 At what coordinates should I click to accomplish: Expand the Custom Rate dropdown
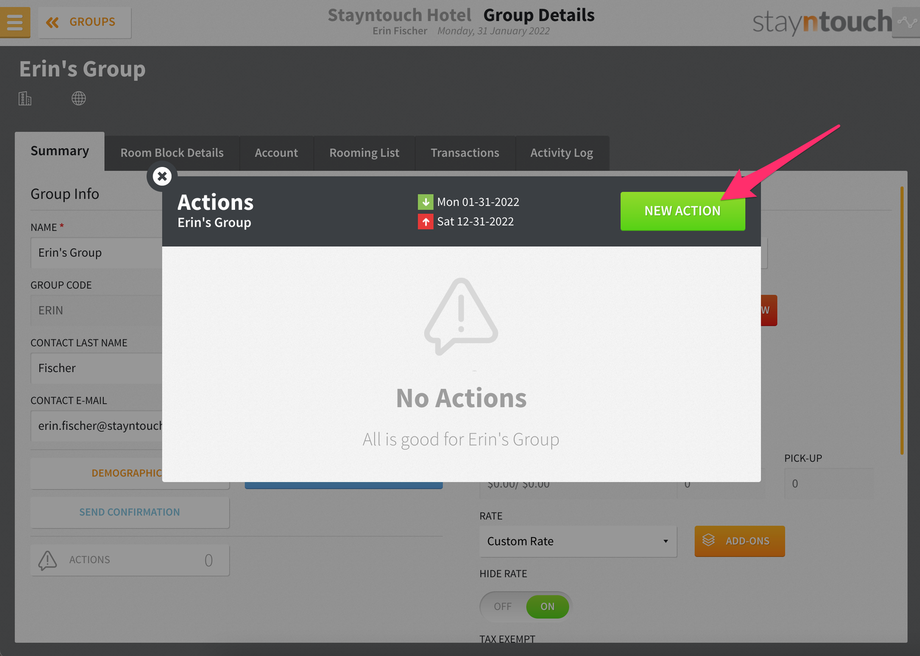[578, 542]
